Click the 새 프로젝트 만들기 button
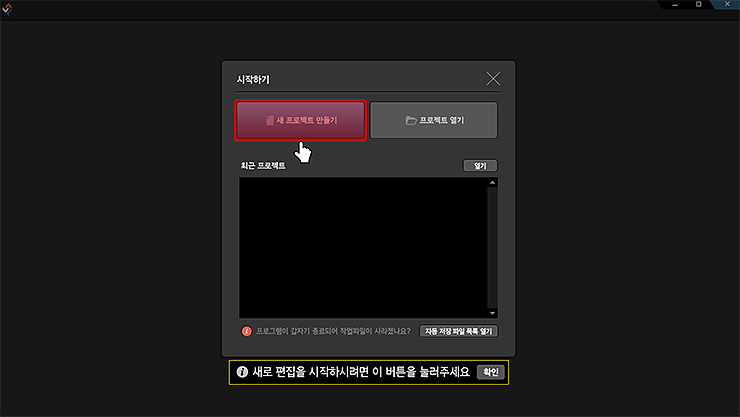 [301, 120]
